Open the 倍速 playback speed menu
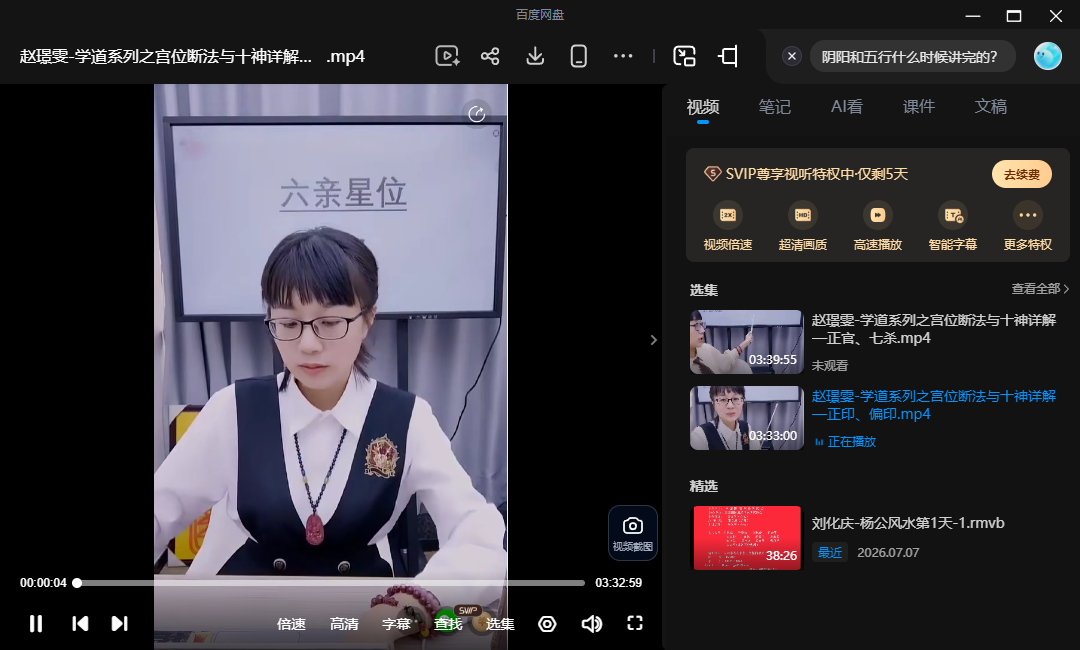The width and height of the screenshot is (1080, 650). pos(291,624)
